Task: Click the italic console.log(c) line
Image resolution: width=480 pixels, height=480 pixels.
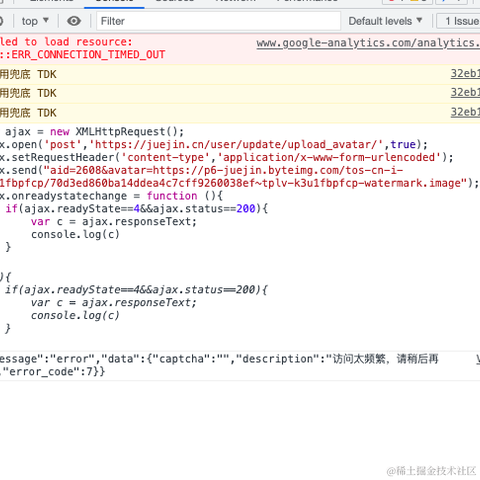Action: tap(75, 315)
